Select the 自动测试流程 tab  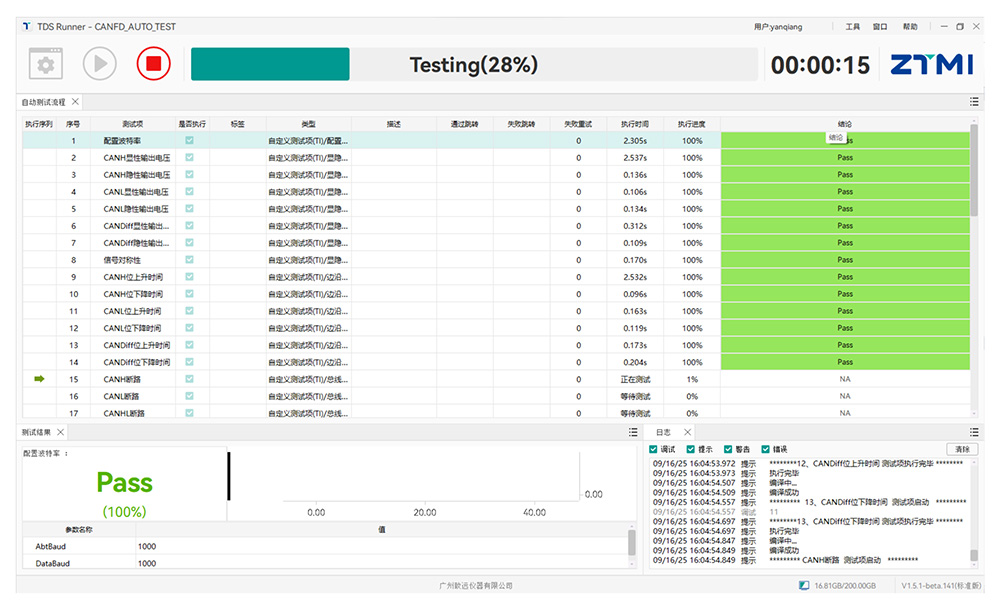pos(43,102)
